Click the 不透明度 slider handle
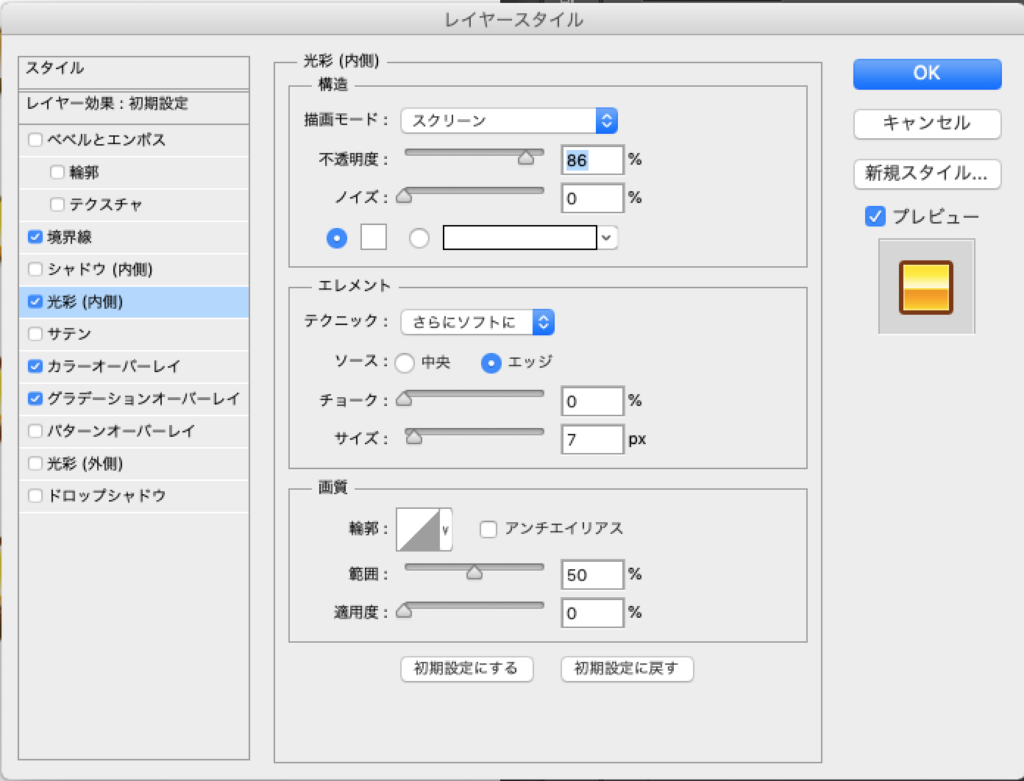The width and height of the screenshot is (1024, 781). pyautogui.click(x=526, y=158)
